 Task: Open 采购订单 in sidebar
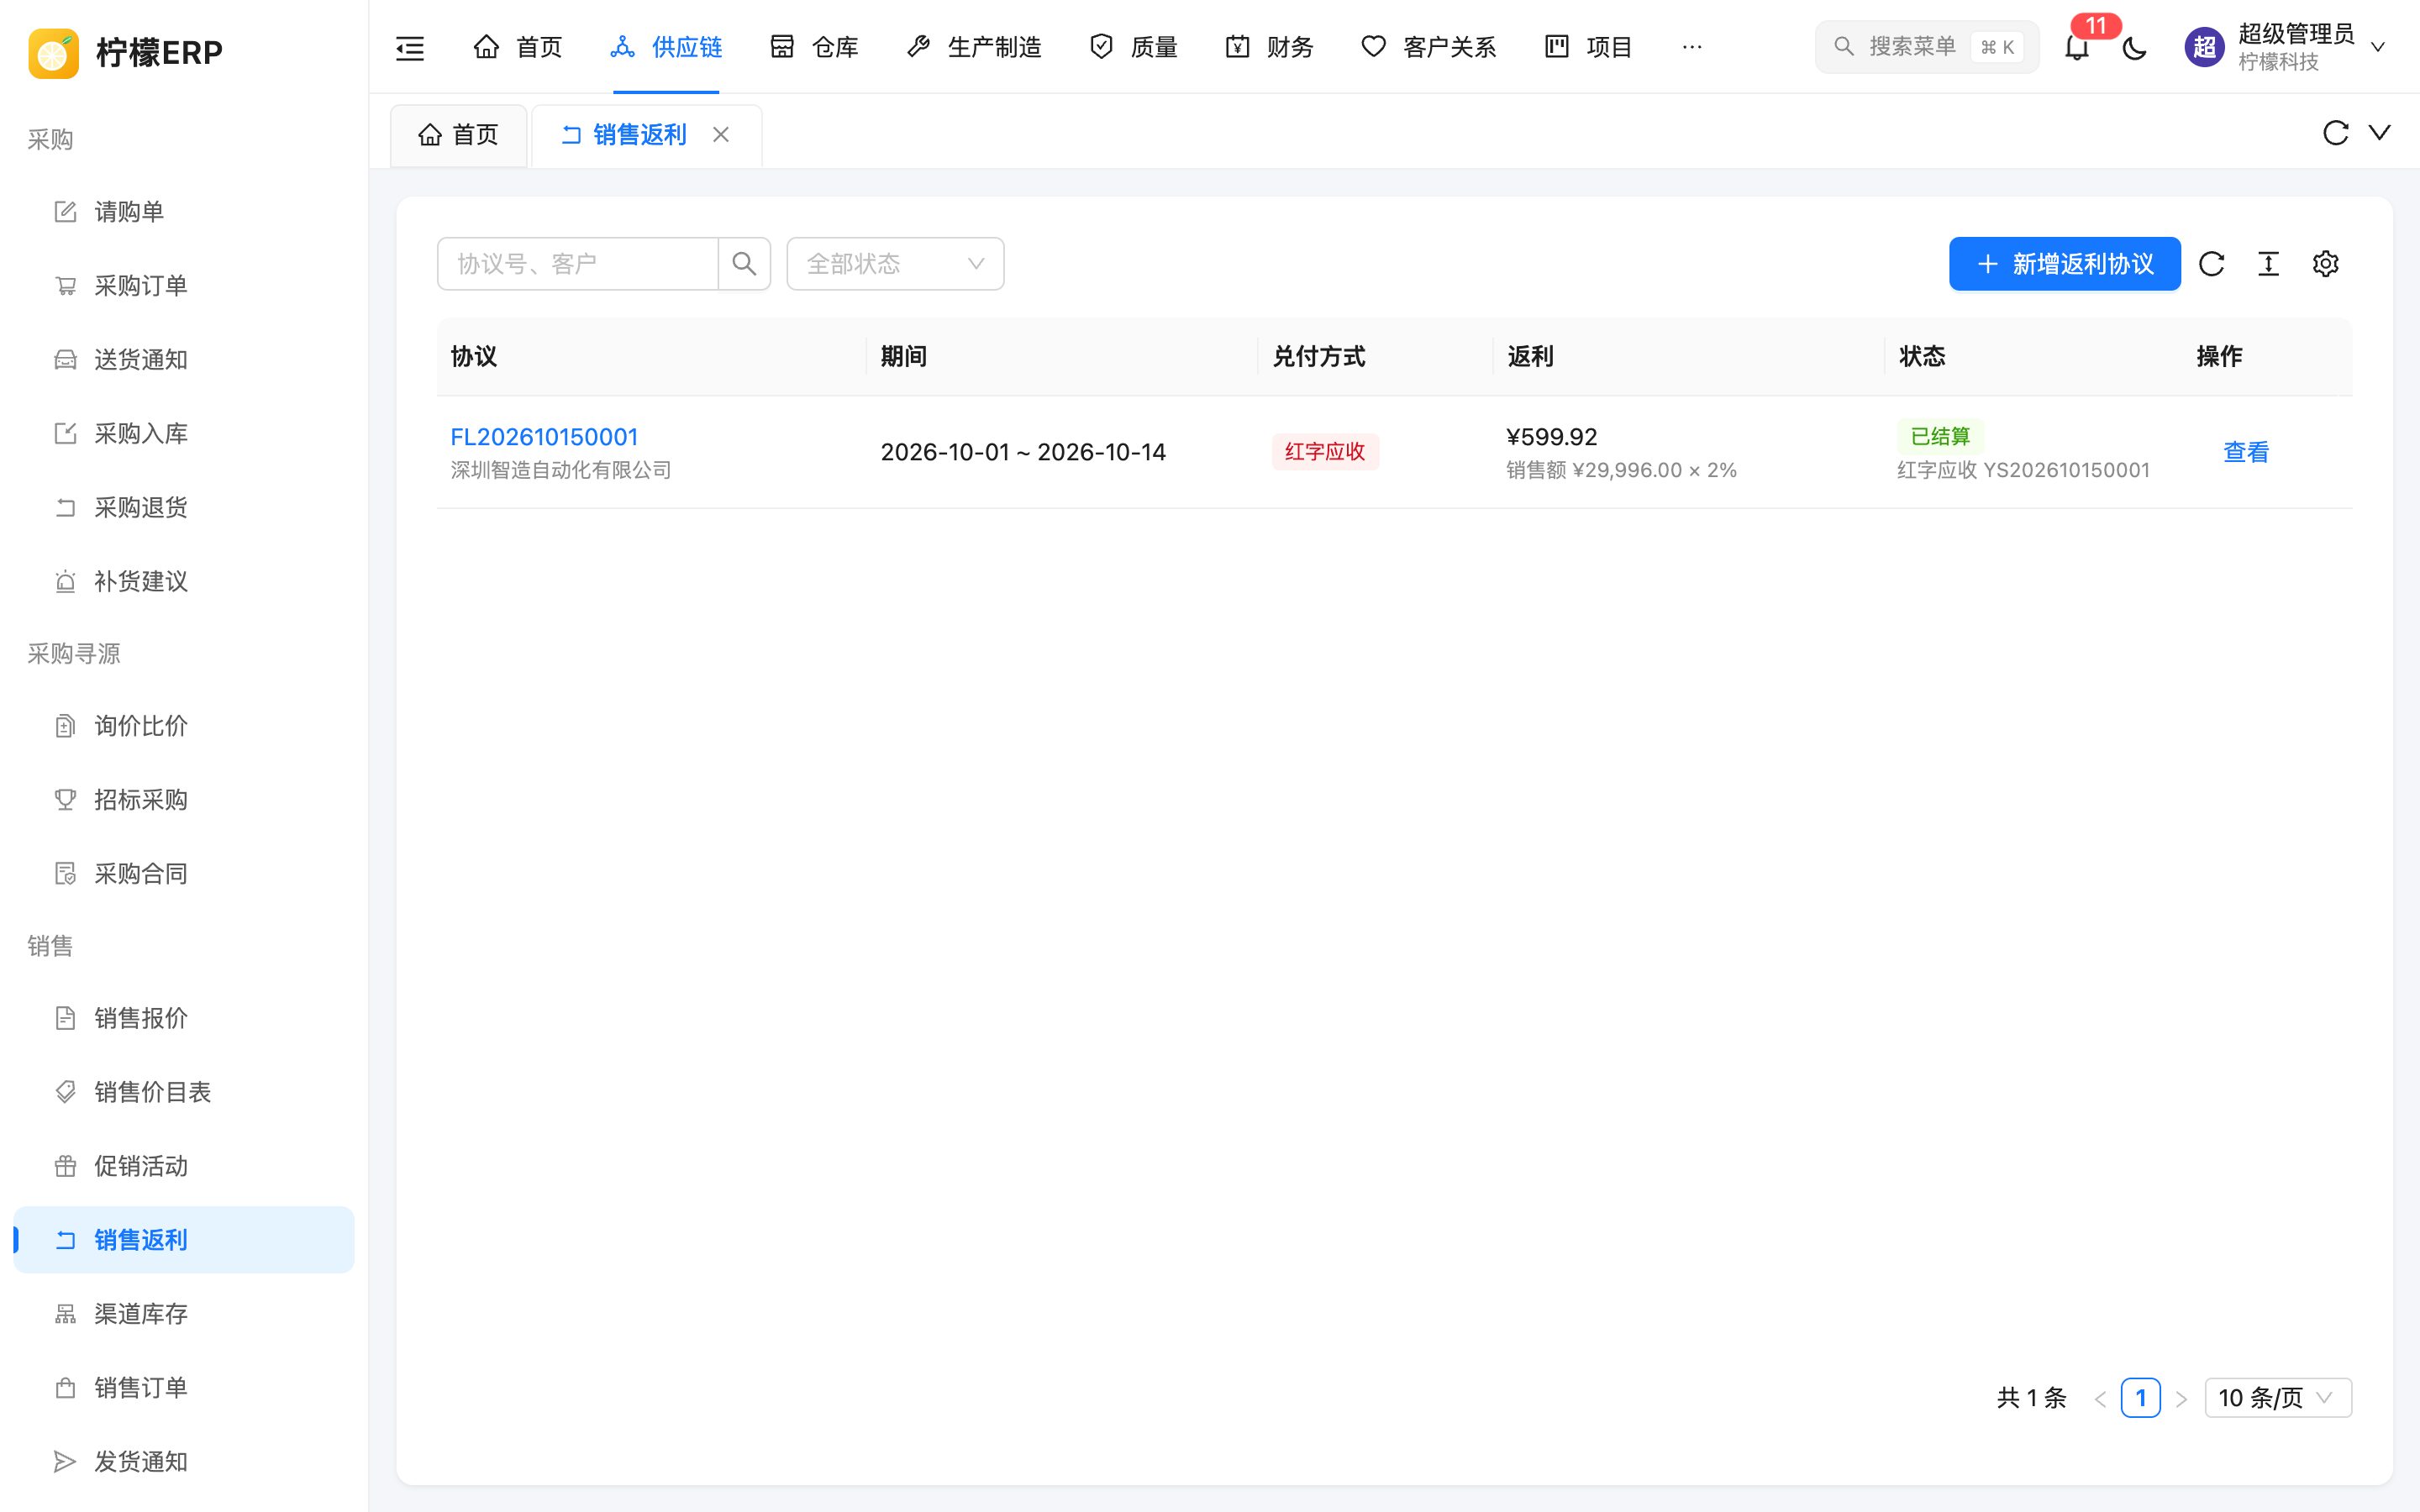pos(184,286)
